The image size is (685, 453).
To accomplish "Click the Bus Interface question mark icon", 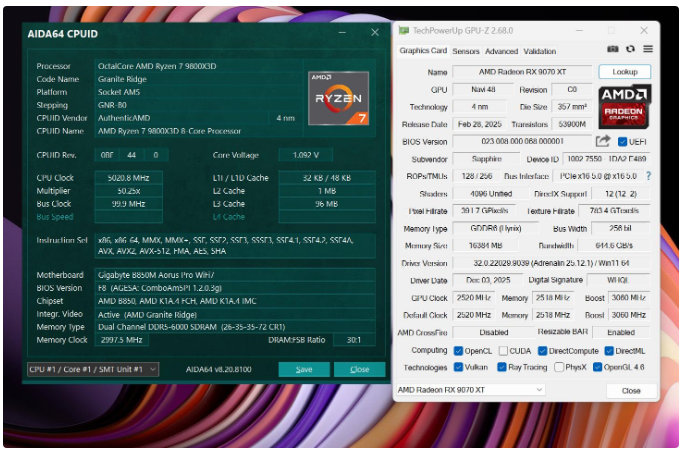I will [648, 176].
